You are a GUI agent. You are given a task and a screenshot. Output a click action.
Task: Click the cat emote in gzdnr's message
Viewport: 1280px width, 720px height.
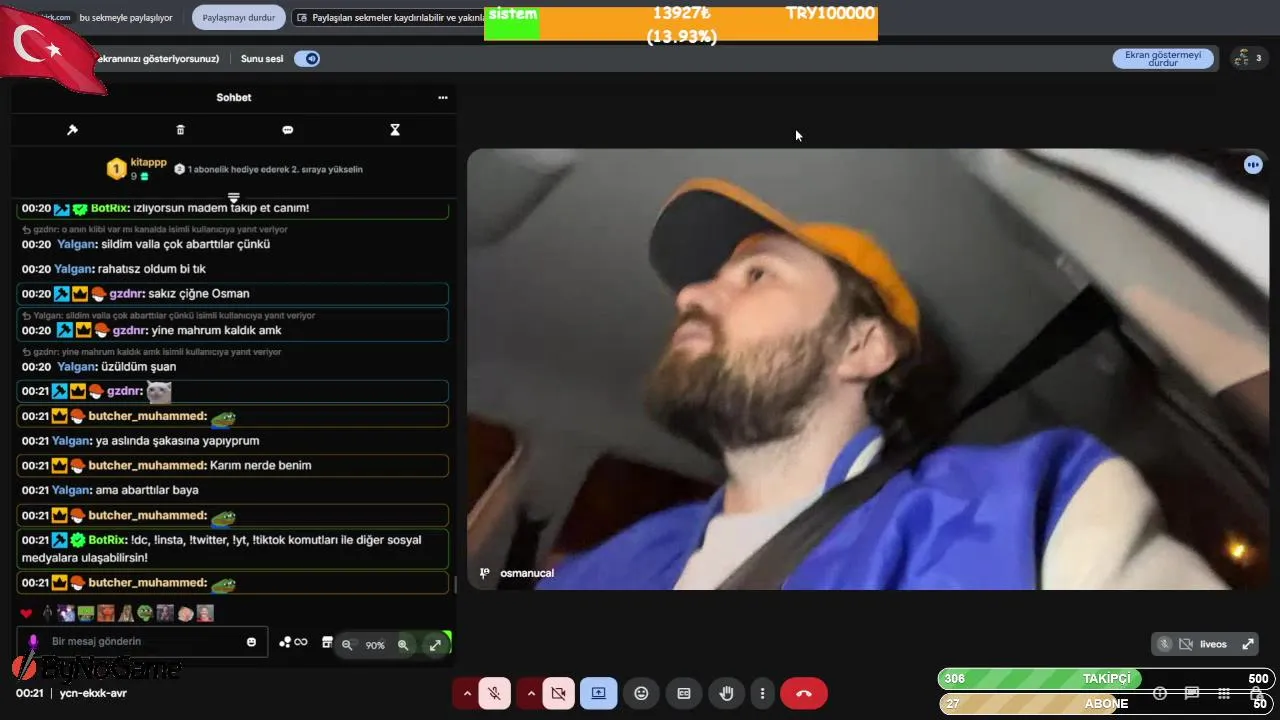tap(159, 391)
